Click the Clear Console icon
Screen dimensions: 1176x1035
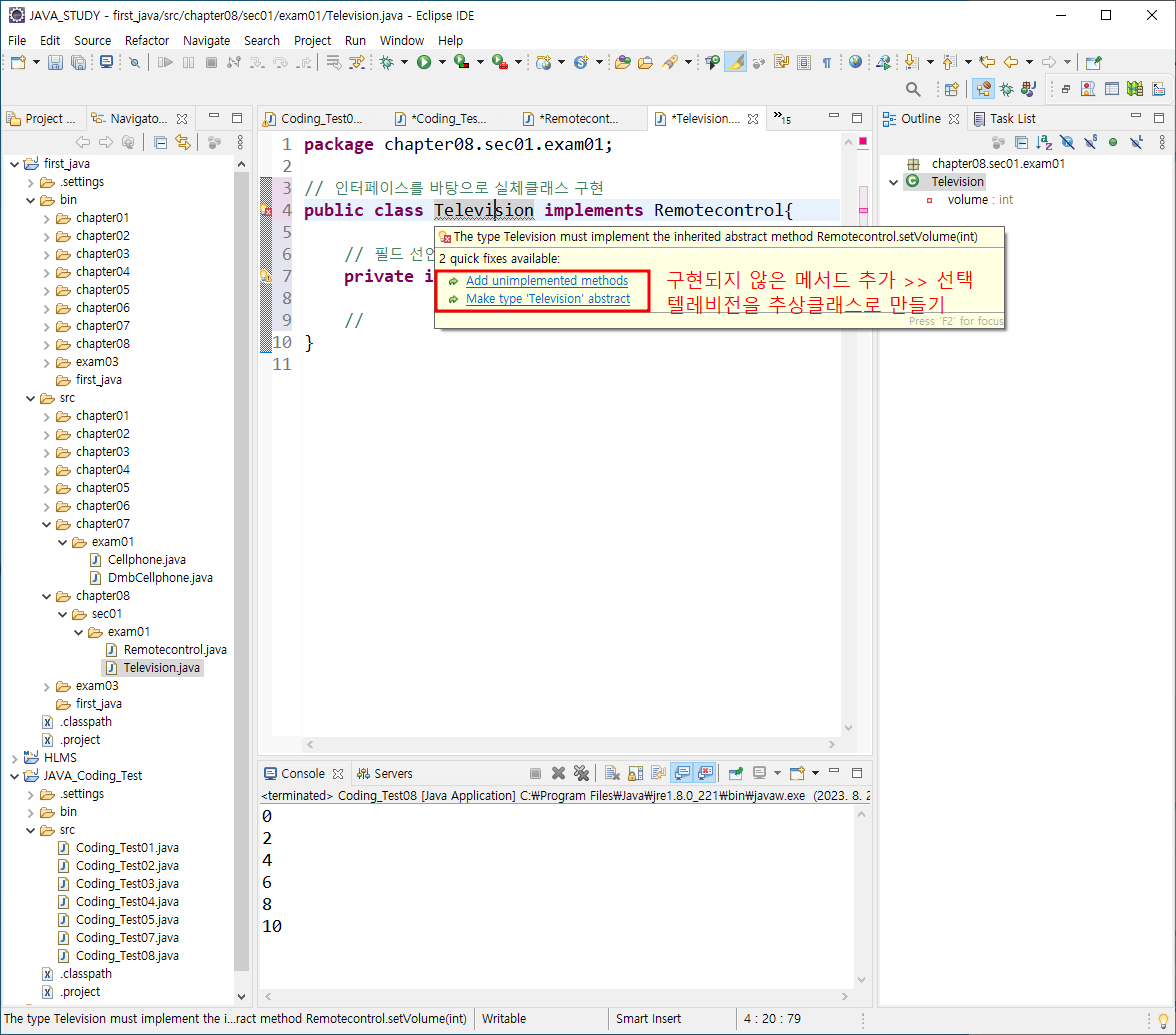[612, 773]
